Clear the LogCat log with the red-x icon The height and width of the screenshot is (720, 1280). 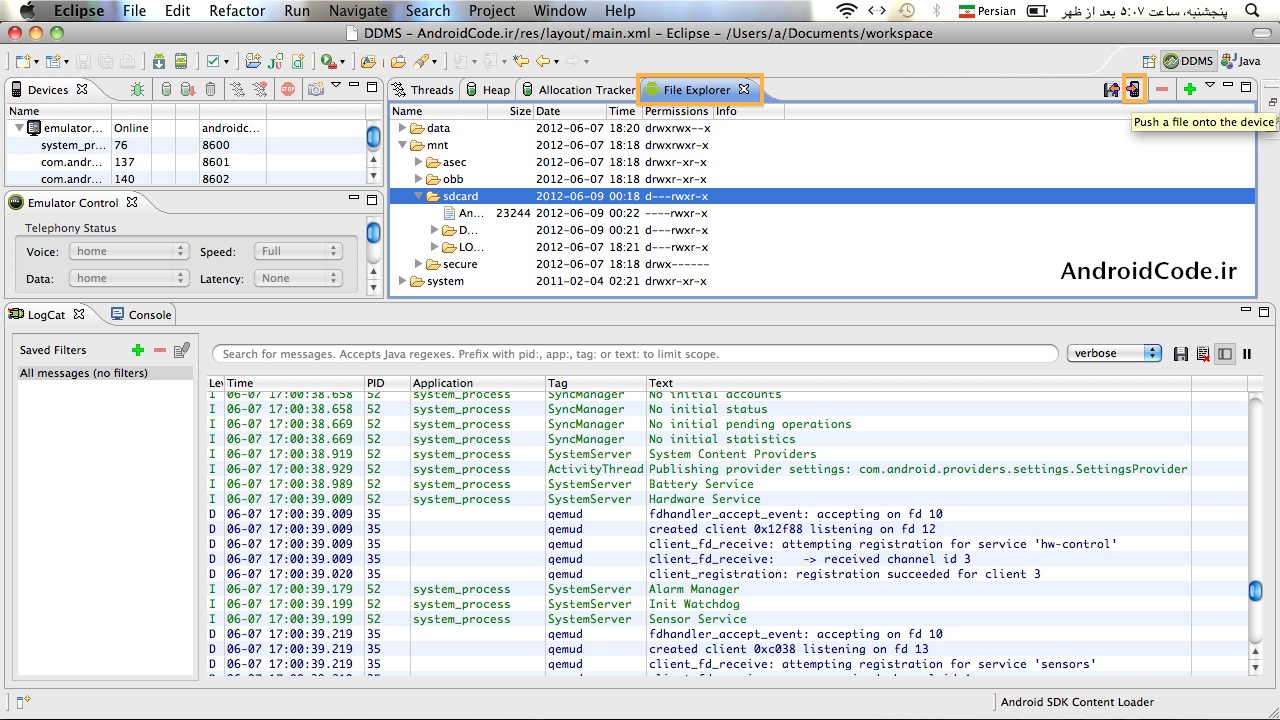pos(1202,353)
